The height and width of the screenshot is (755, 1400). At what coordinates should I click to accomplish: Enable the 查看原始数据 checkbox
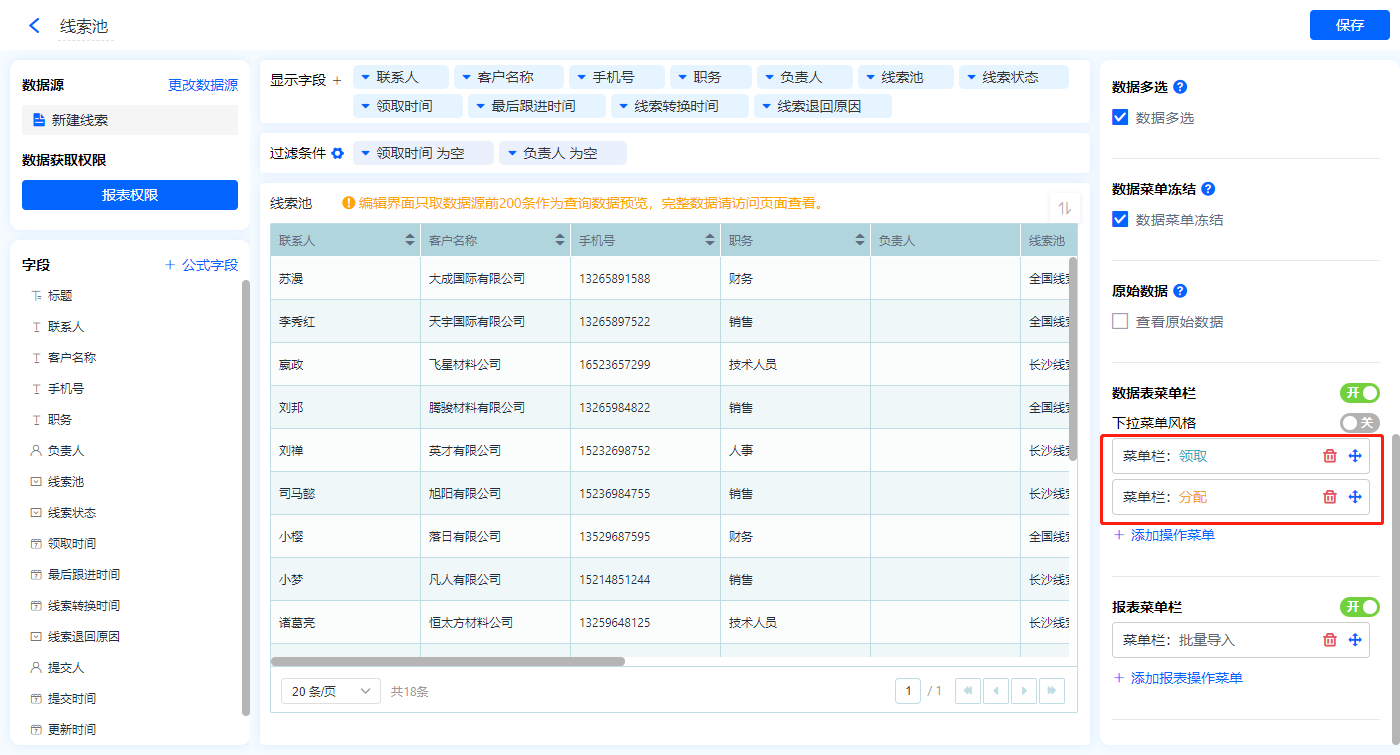click(1121, 322)
